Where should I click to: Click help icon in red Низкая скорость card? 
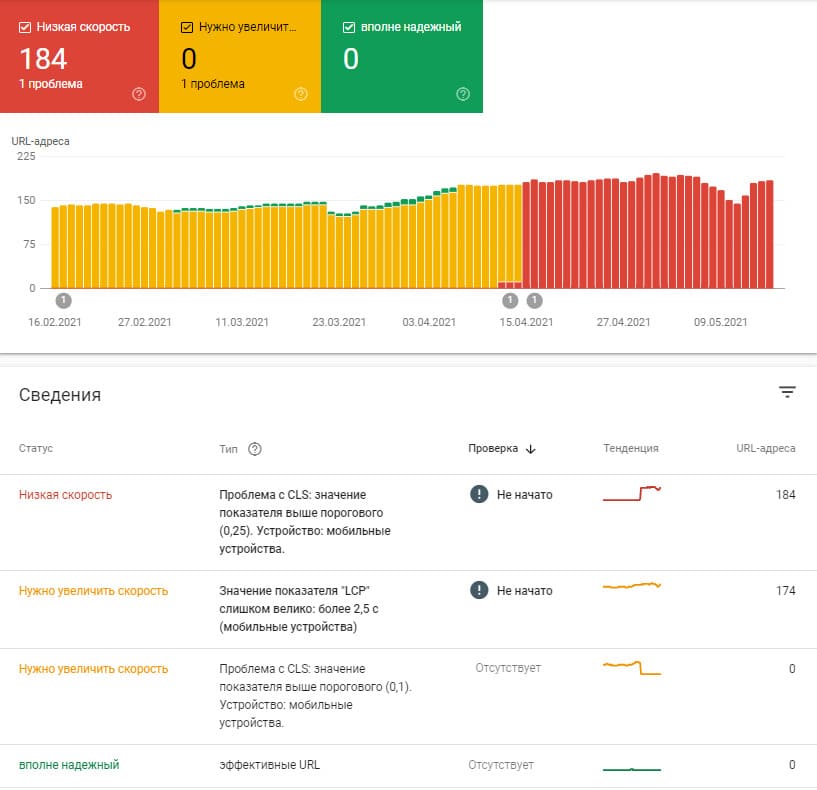click(x=139, y=94)
